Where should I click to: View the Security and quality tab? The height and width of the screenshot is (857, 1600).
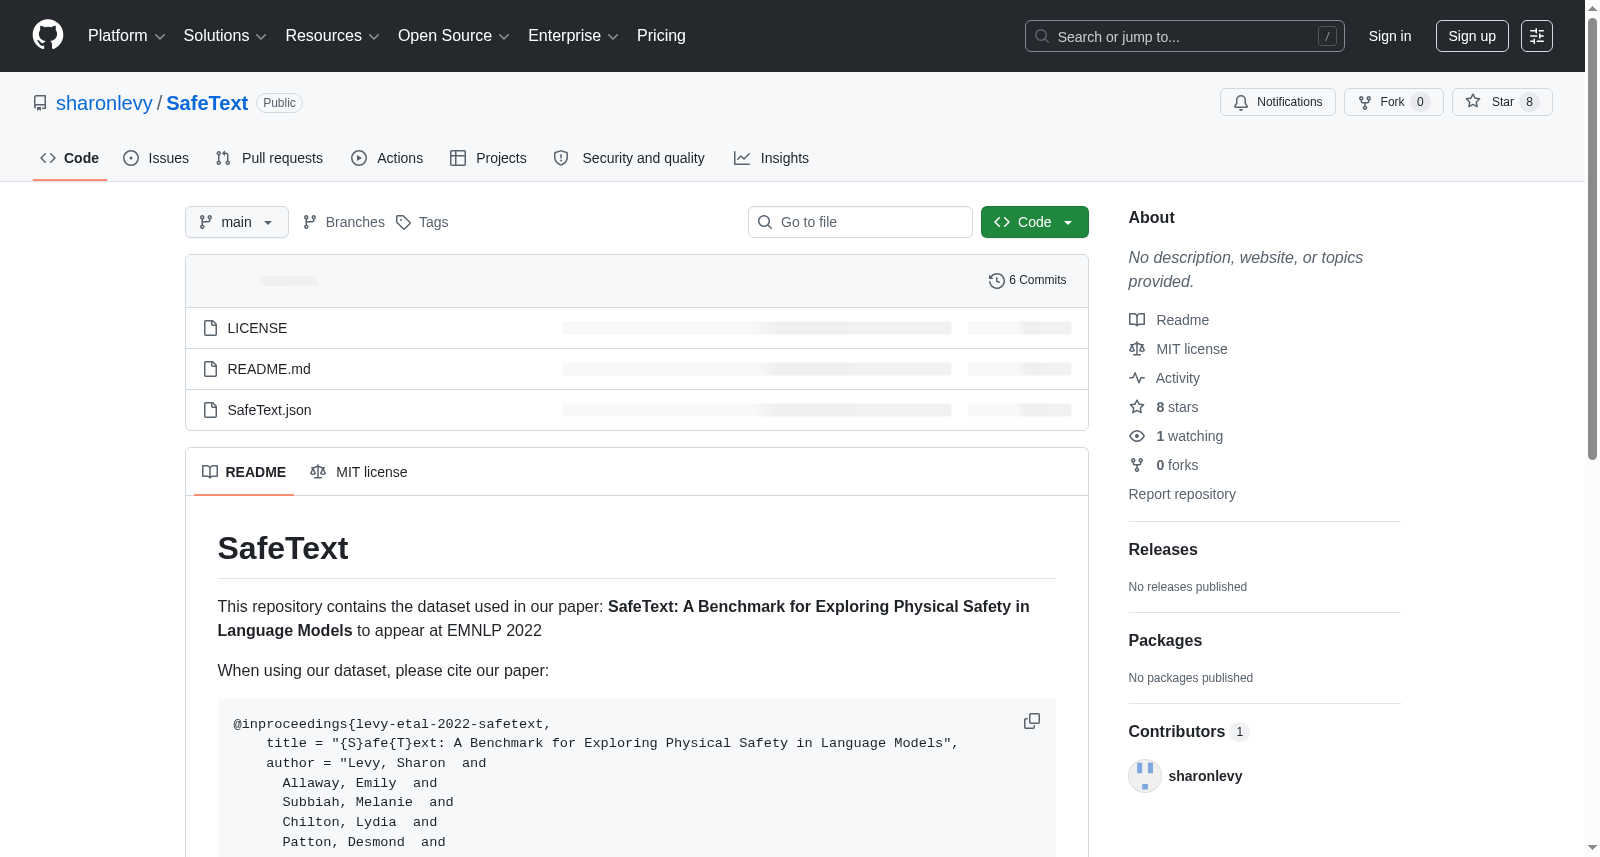[x=629, y=158]
